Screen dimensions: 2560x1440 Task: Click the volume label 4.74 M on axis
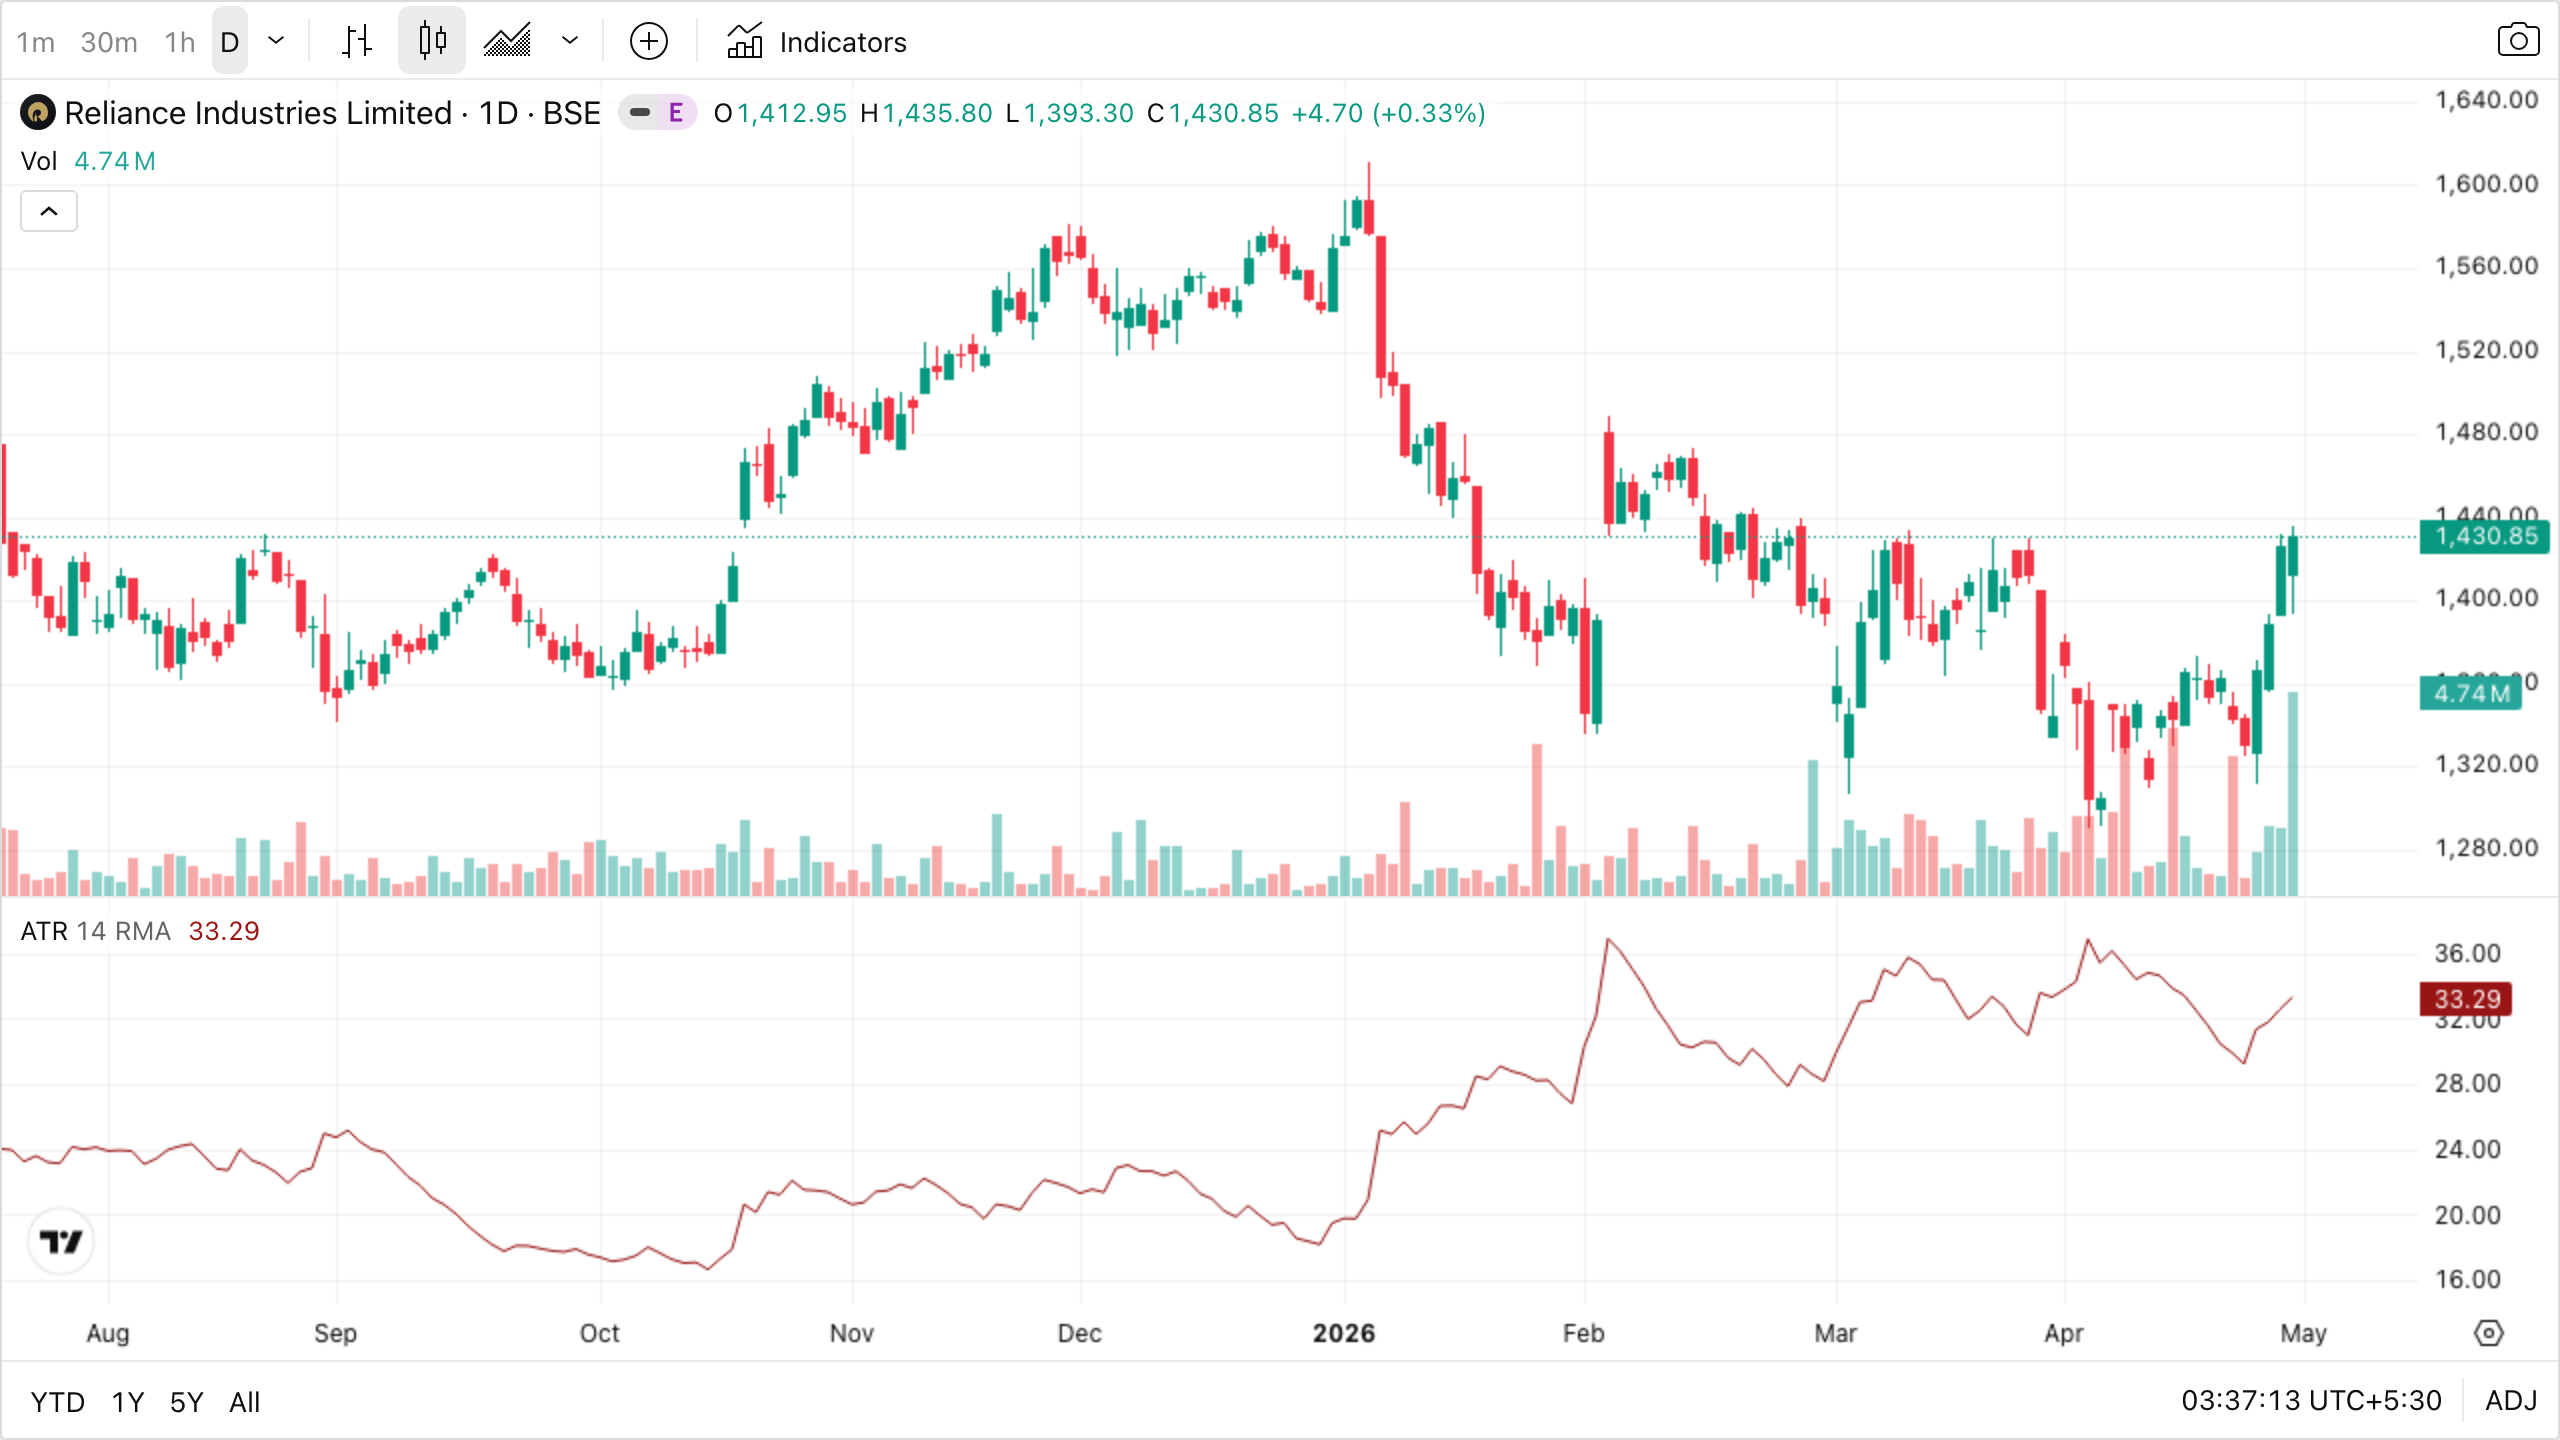2471,693
